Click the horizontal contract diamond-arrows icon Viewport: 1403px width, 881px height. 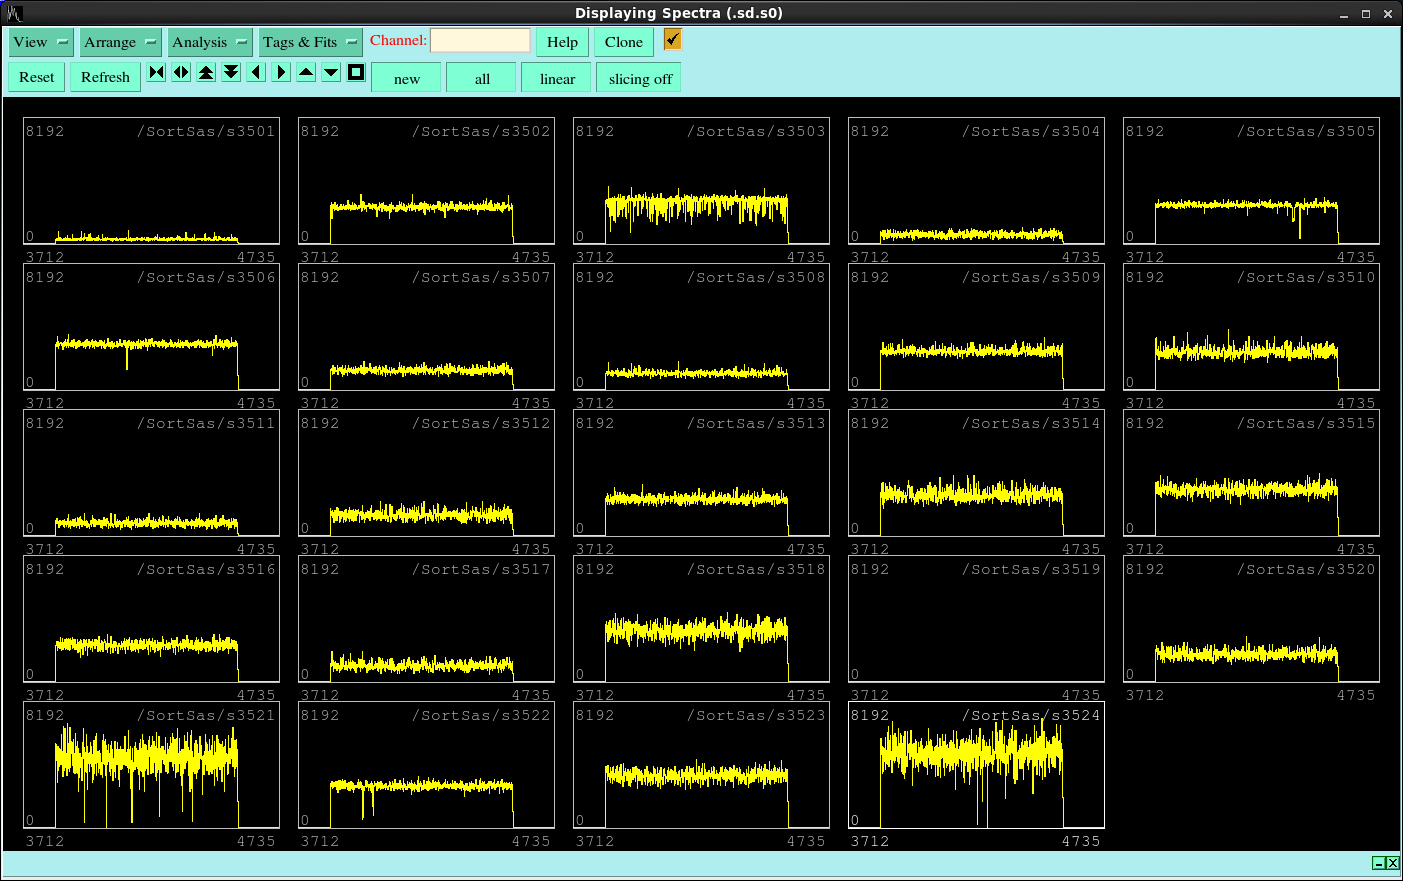(181, 72)
